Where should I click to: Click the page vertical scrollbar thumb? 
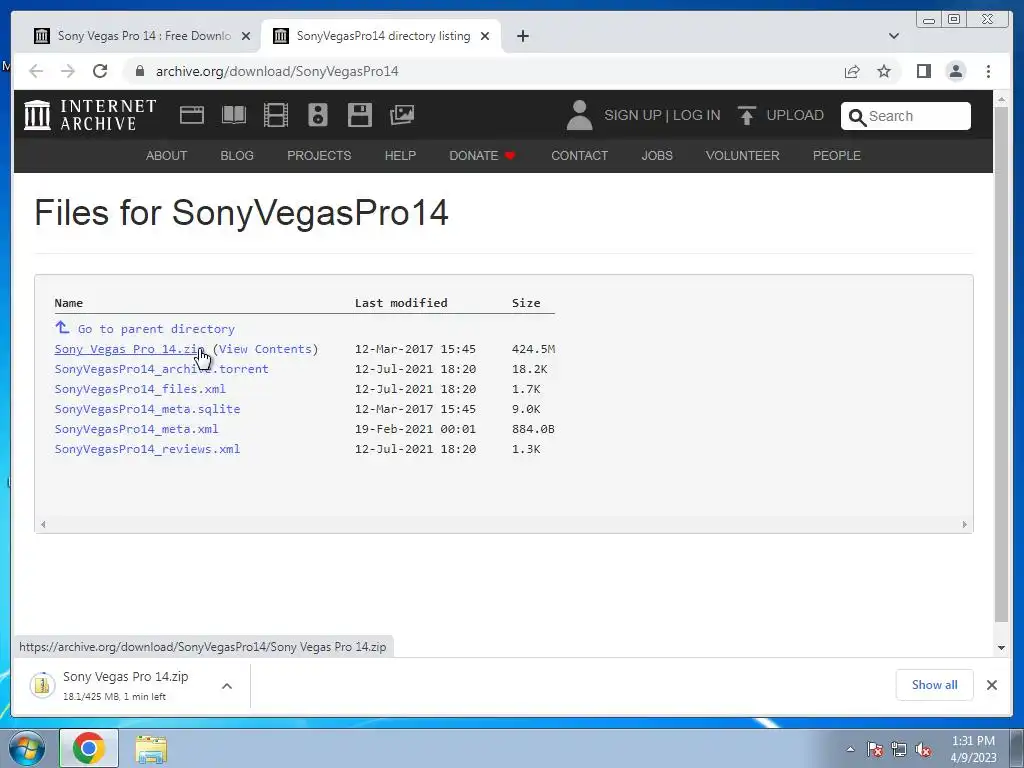click(x=1001, y=364)
